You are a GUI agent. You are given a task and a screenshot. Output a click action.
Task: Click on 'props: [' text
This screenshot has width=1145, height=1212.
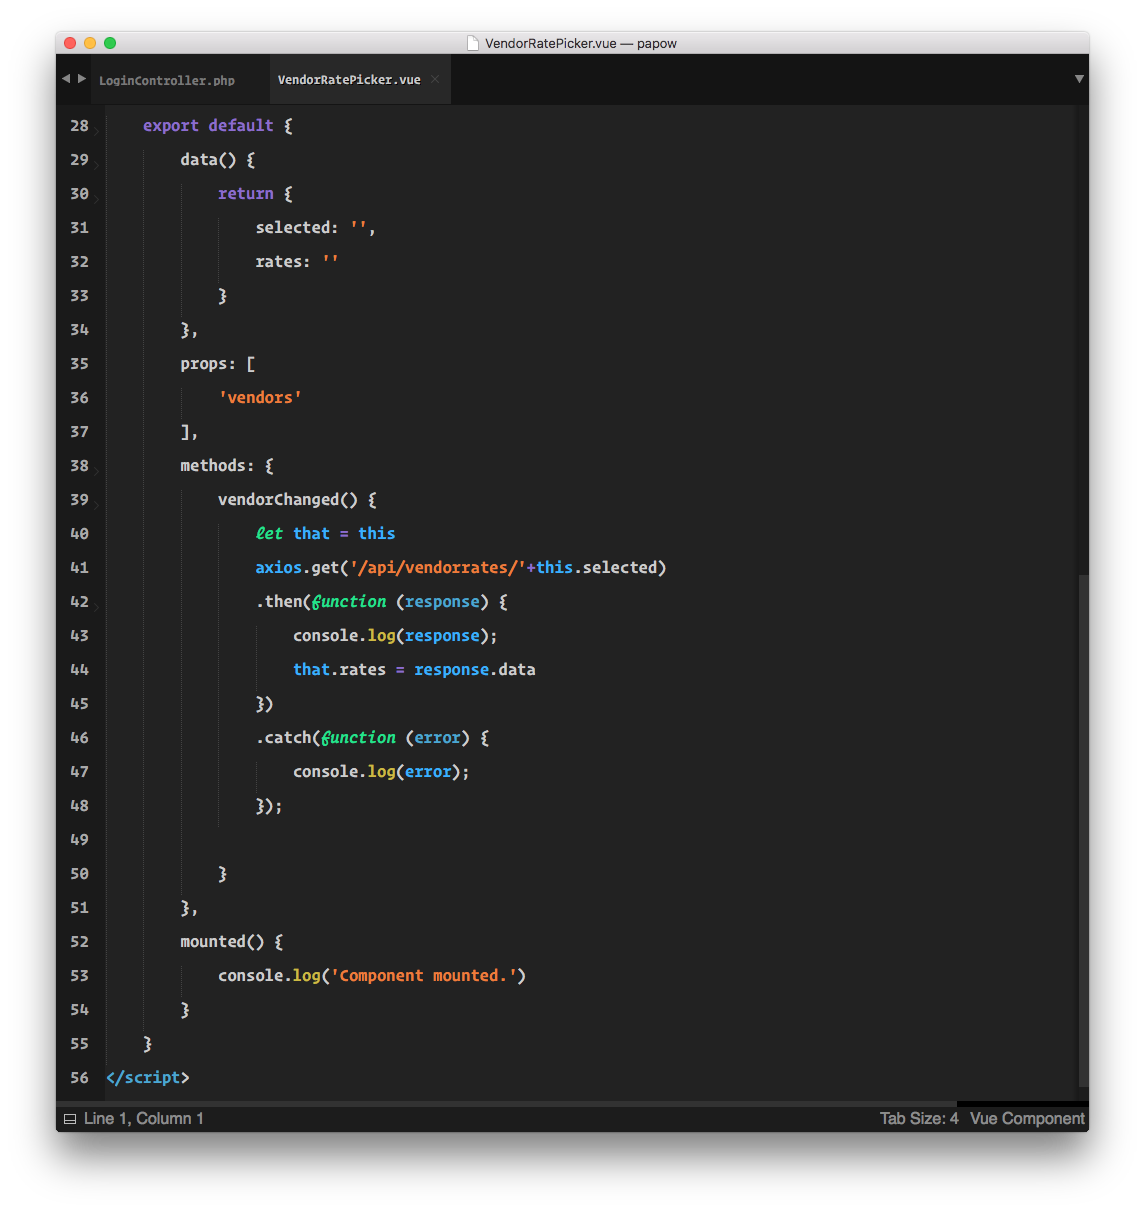coord(218,364)
